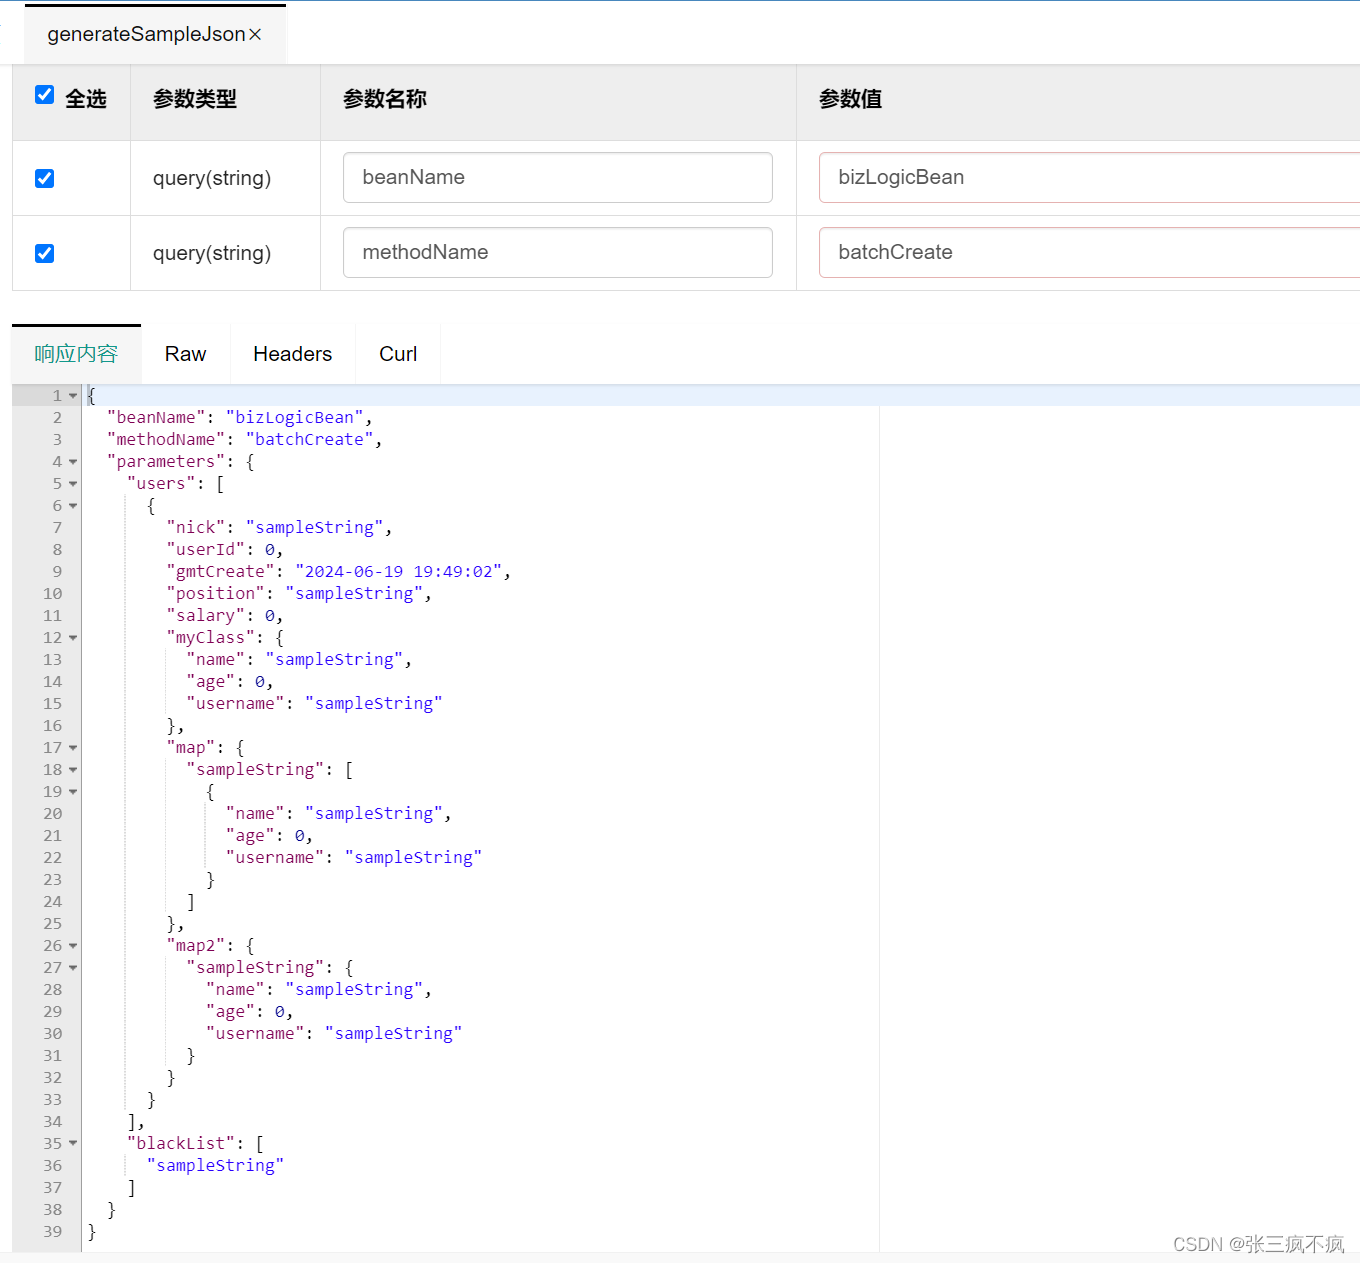Collapse the blackList array at line 35
Image resolution: width=1360 pixels, height=1263 pixels.
(x=73, y=1144)
